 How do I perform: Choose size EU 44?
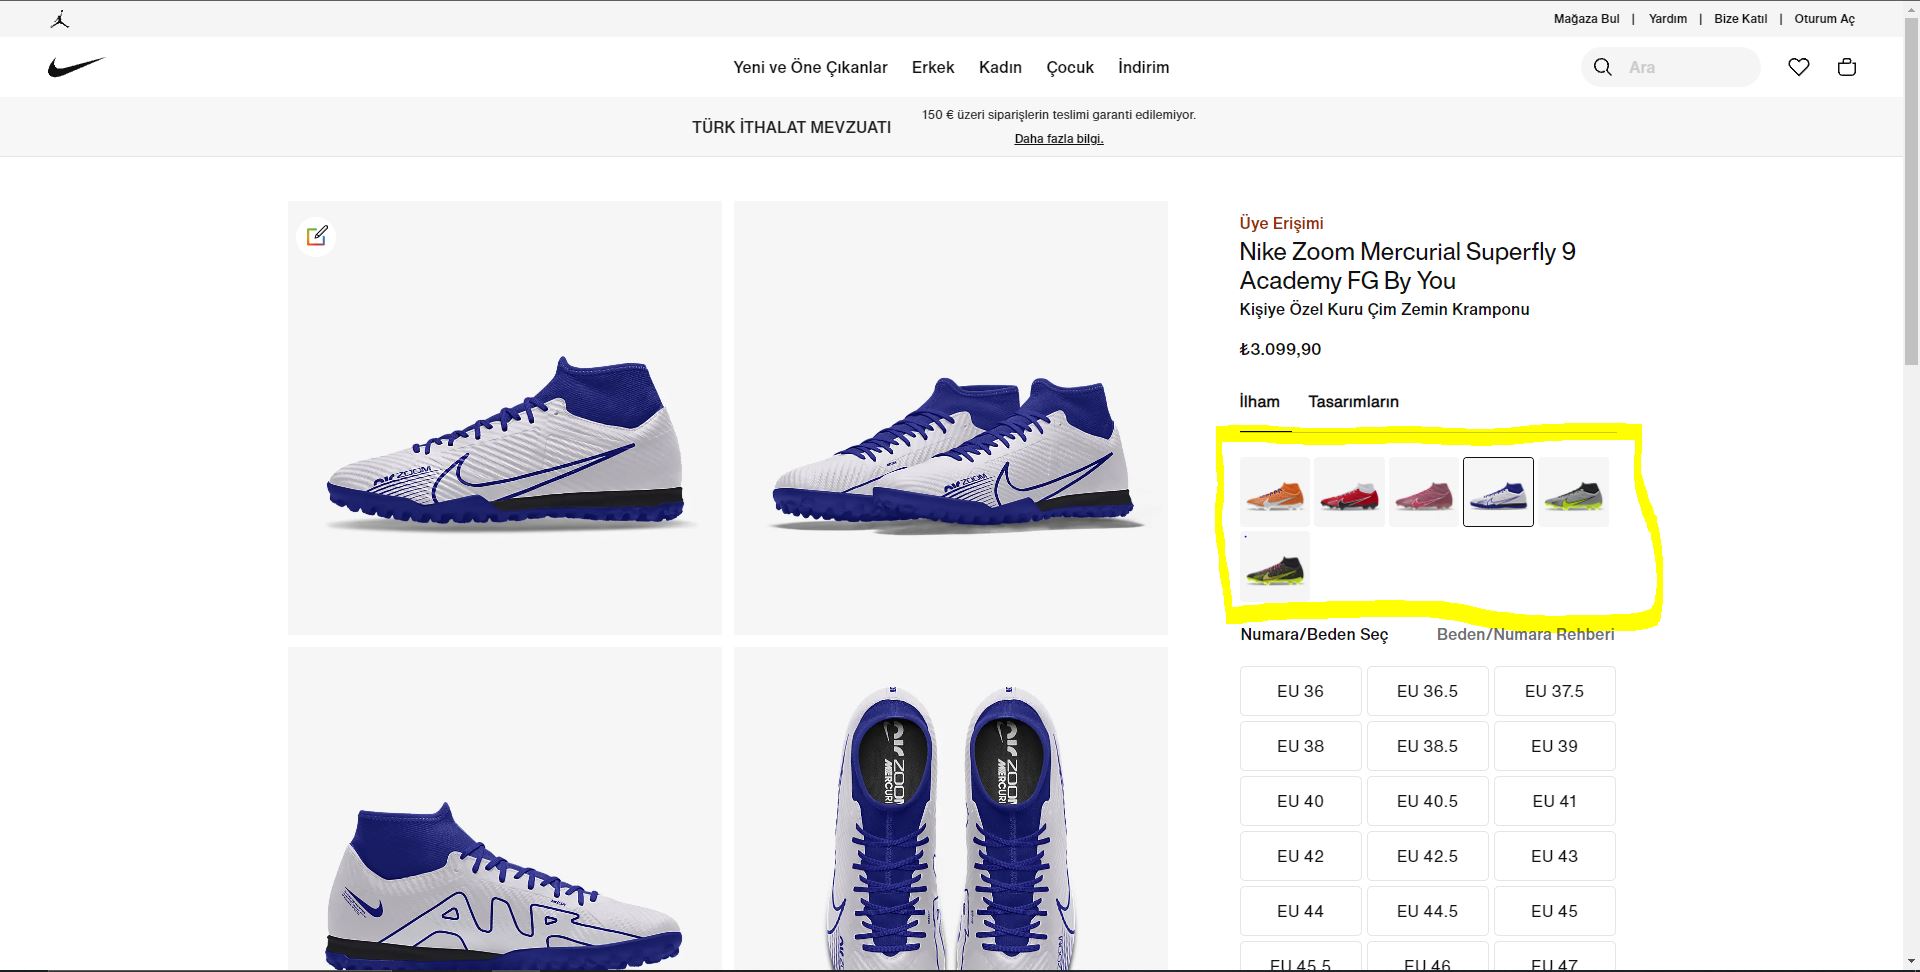tap(1300, 911)
